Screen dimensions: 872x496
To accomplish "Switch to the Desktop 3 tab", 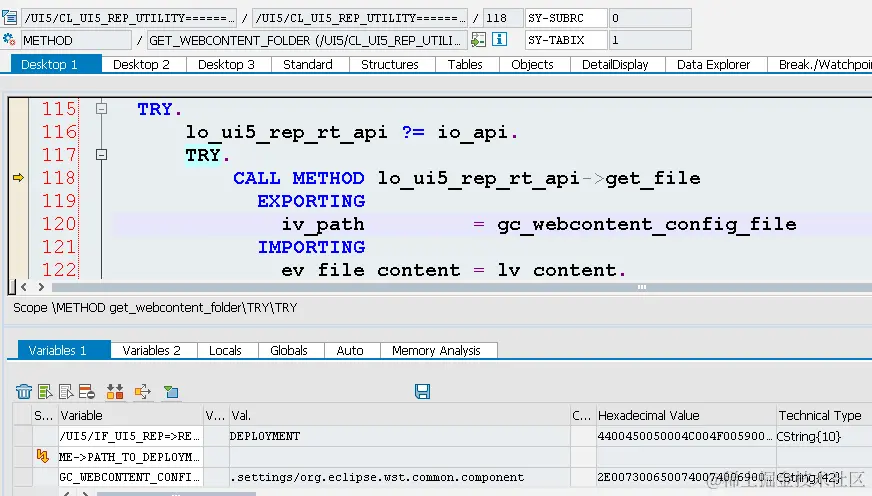I will (x=226, y=65).
